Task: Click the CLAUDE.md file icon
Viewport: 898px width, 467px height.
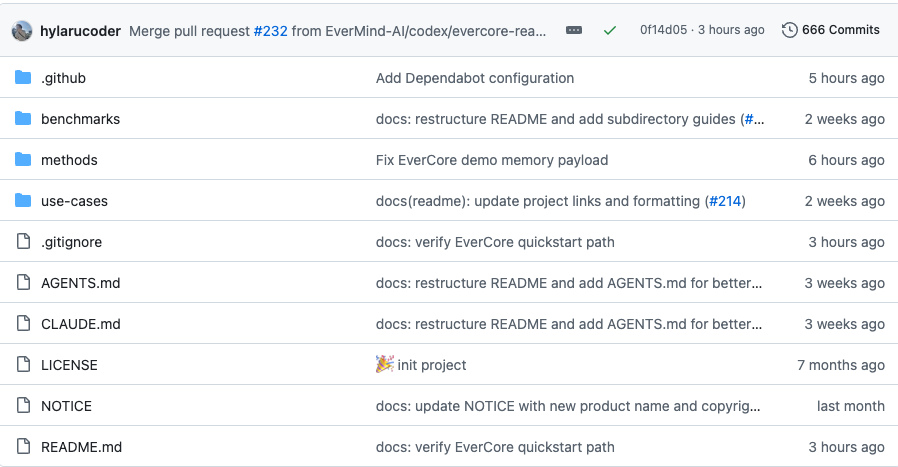Action: tap(23, 323)
